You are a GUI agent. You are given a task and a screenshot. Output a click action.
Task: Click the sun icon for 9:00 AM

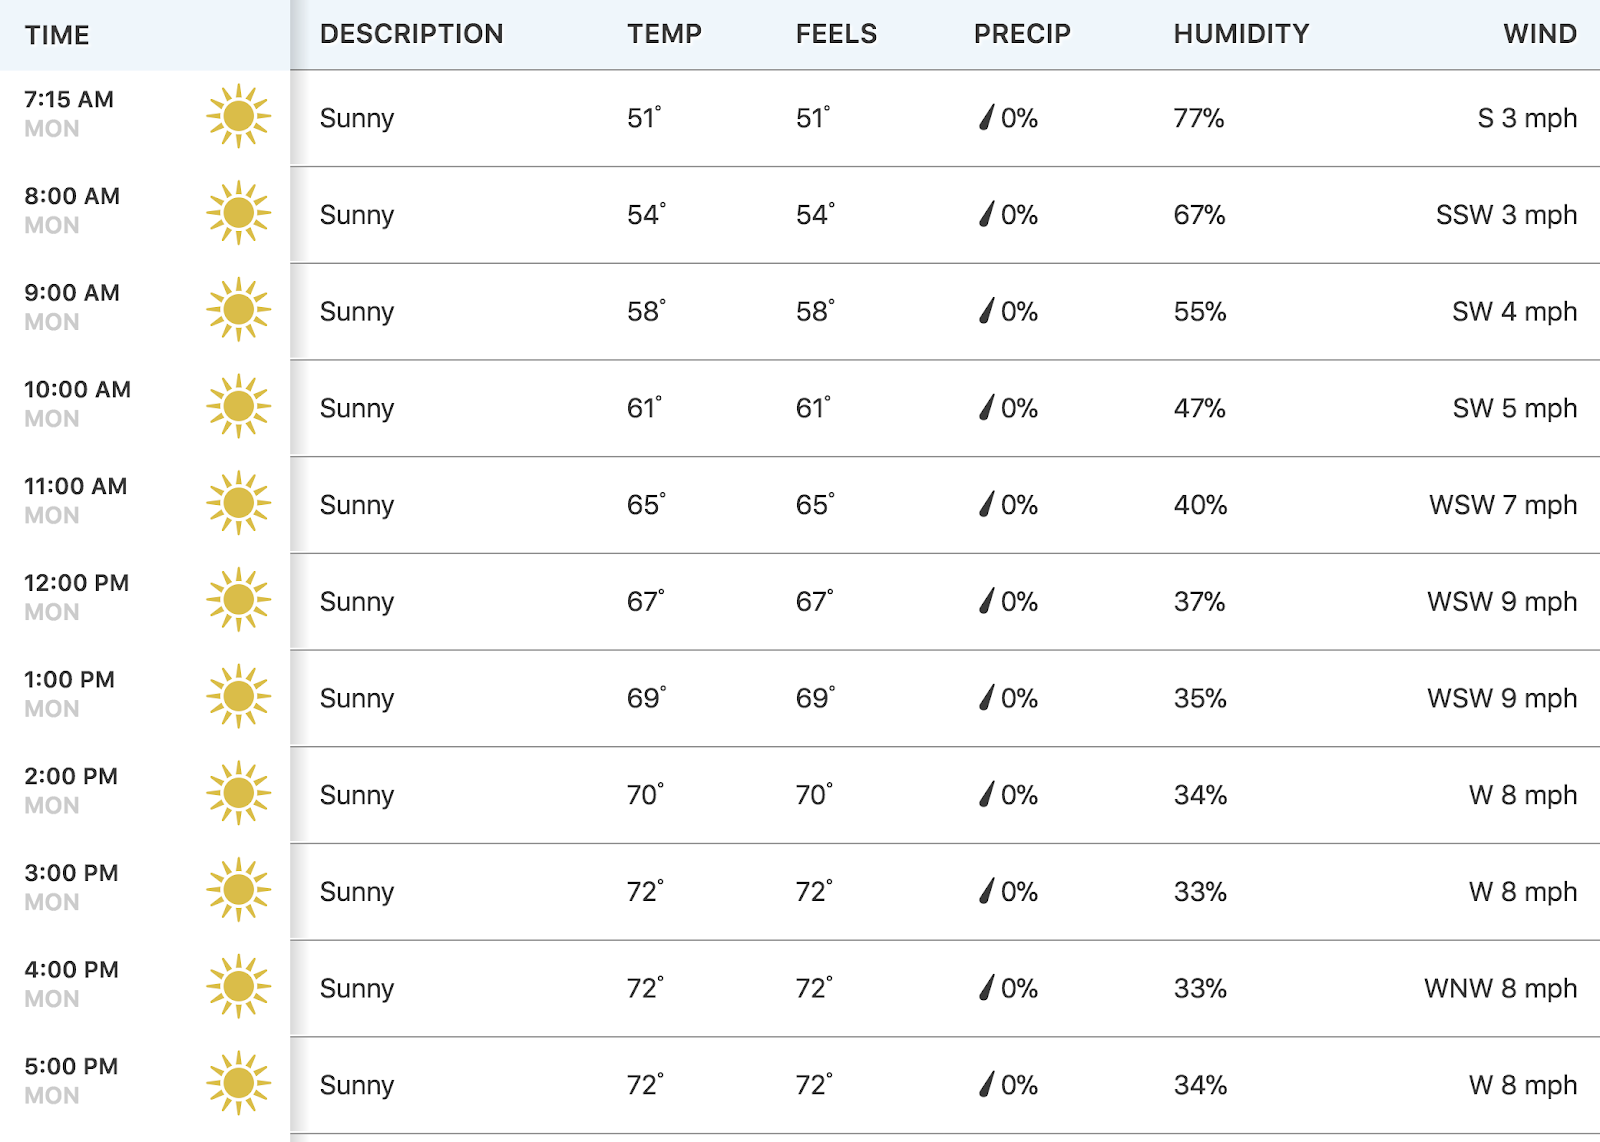click(x=238, y=309)
